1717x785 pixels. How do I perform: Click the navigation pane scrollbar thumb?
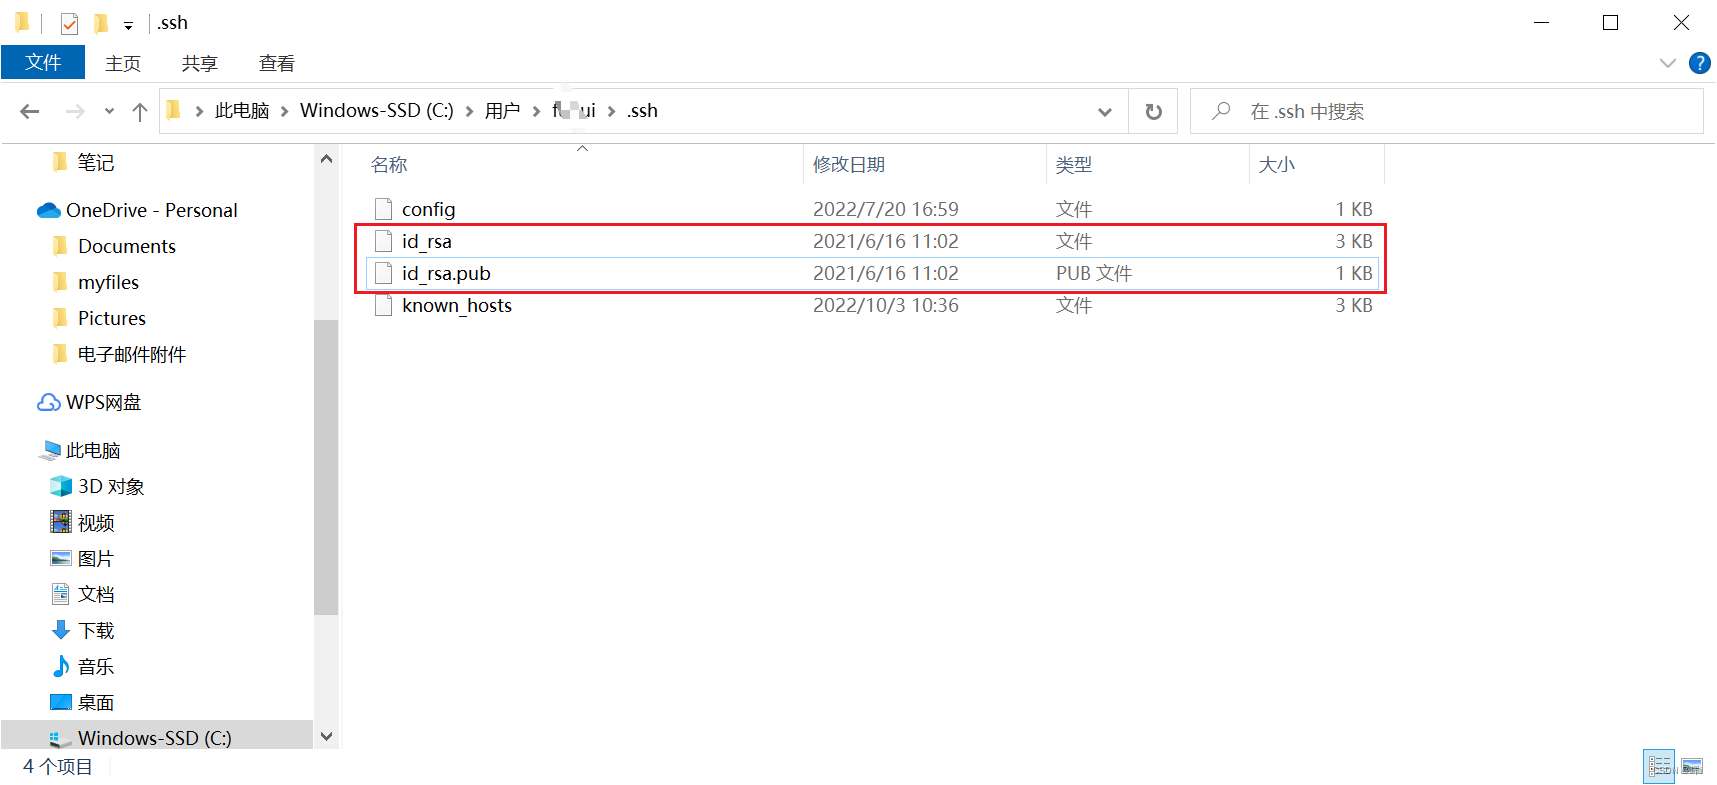(x=326, y=467)
